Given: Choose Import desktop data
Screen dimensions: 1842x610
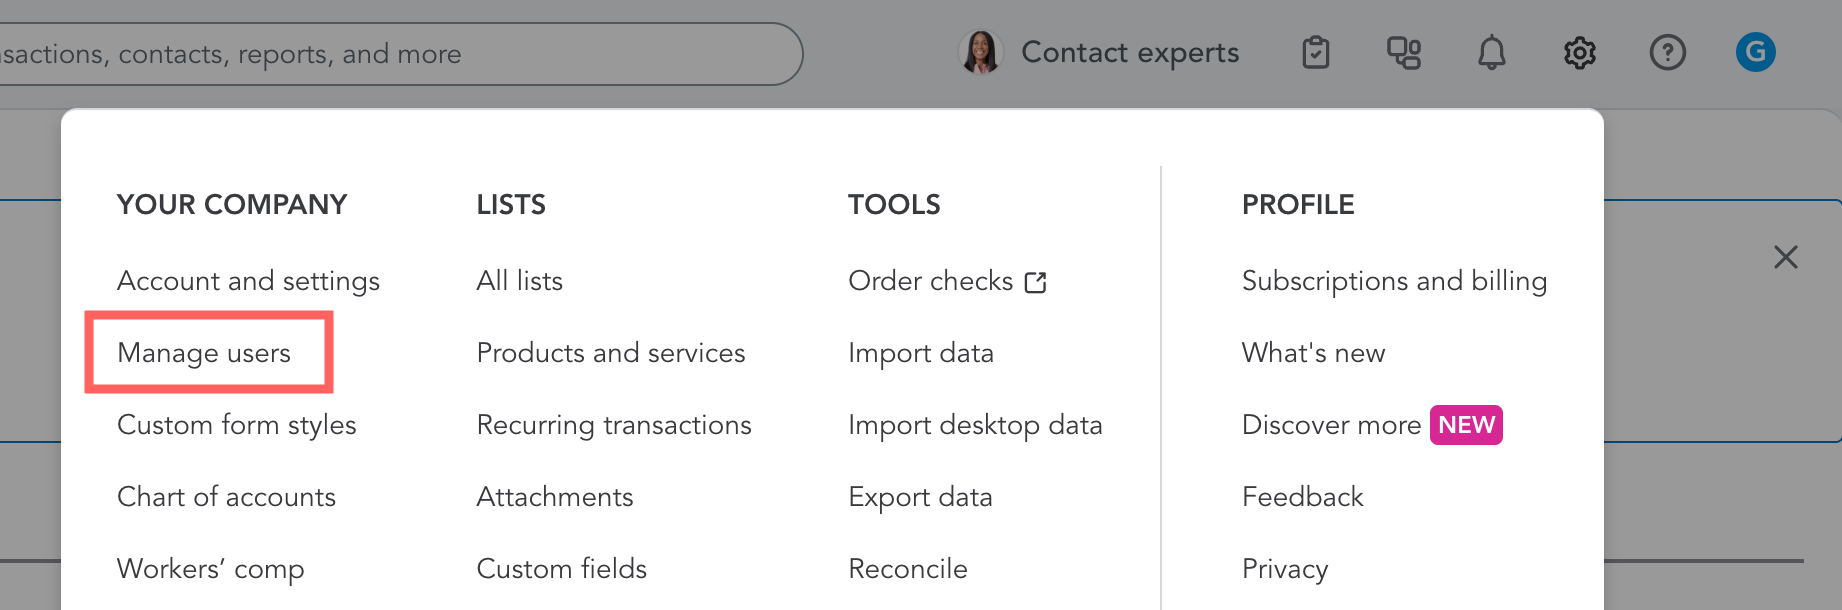Looking at the screenshot, I should 974,425.
